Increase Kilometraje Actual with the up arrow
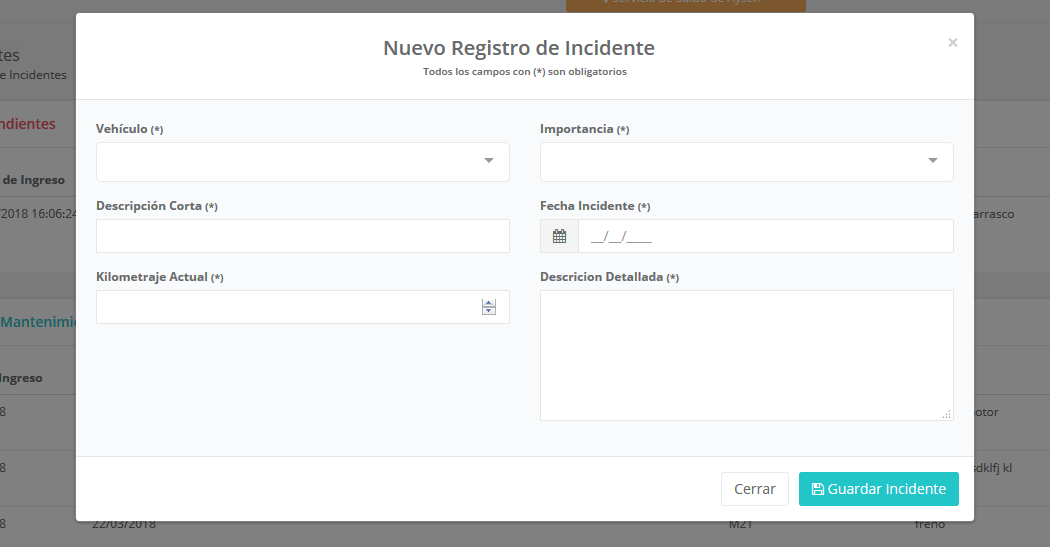 489,303
